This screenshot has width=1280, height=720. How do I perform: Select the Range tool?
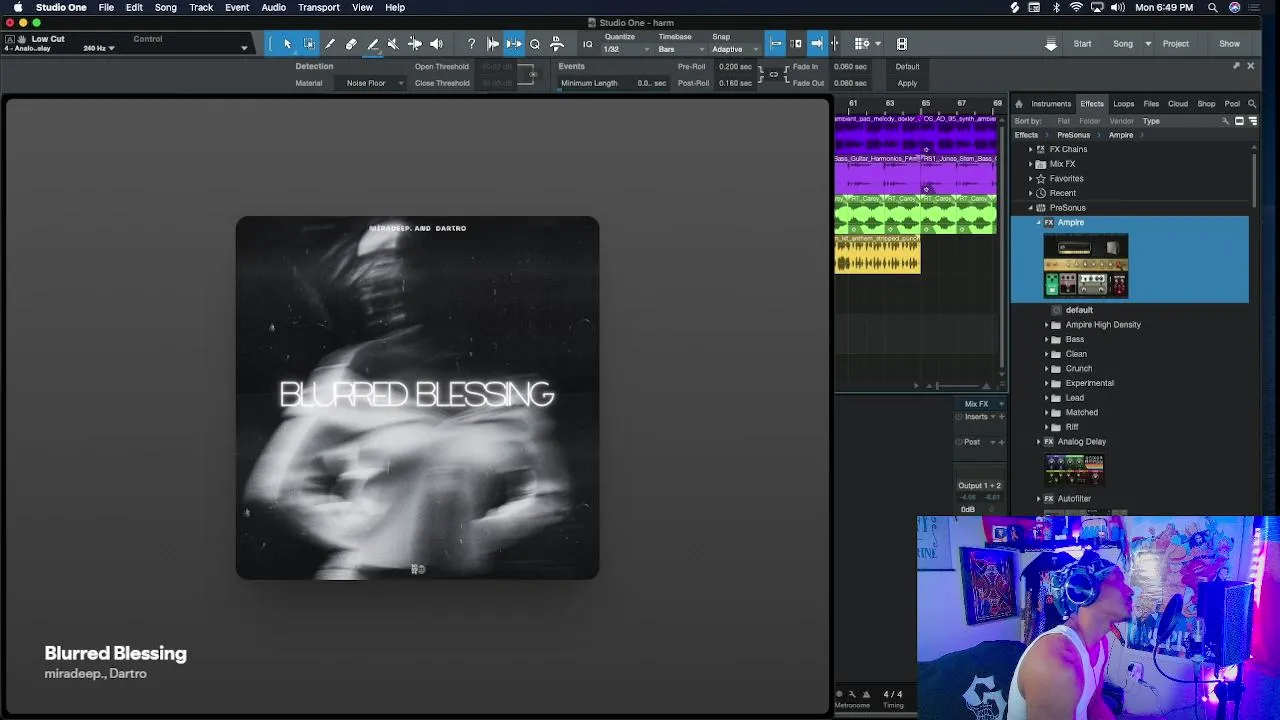[309, 44]
